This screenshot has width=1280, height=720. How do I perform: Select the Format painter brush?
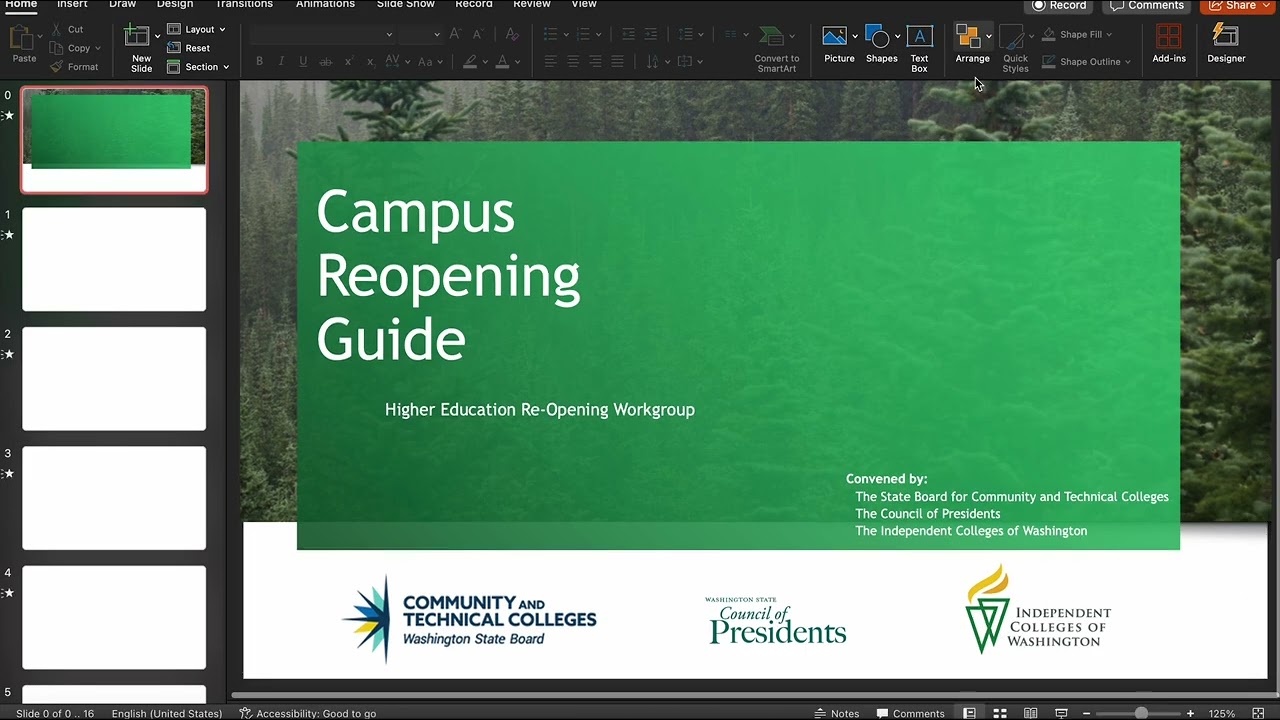(x=57, y=67)
